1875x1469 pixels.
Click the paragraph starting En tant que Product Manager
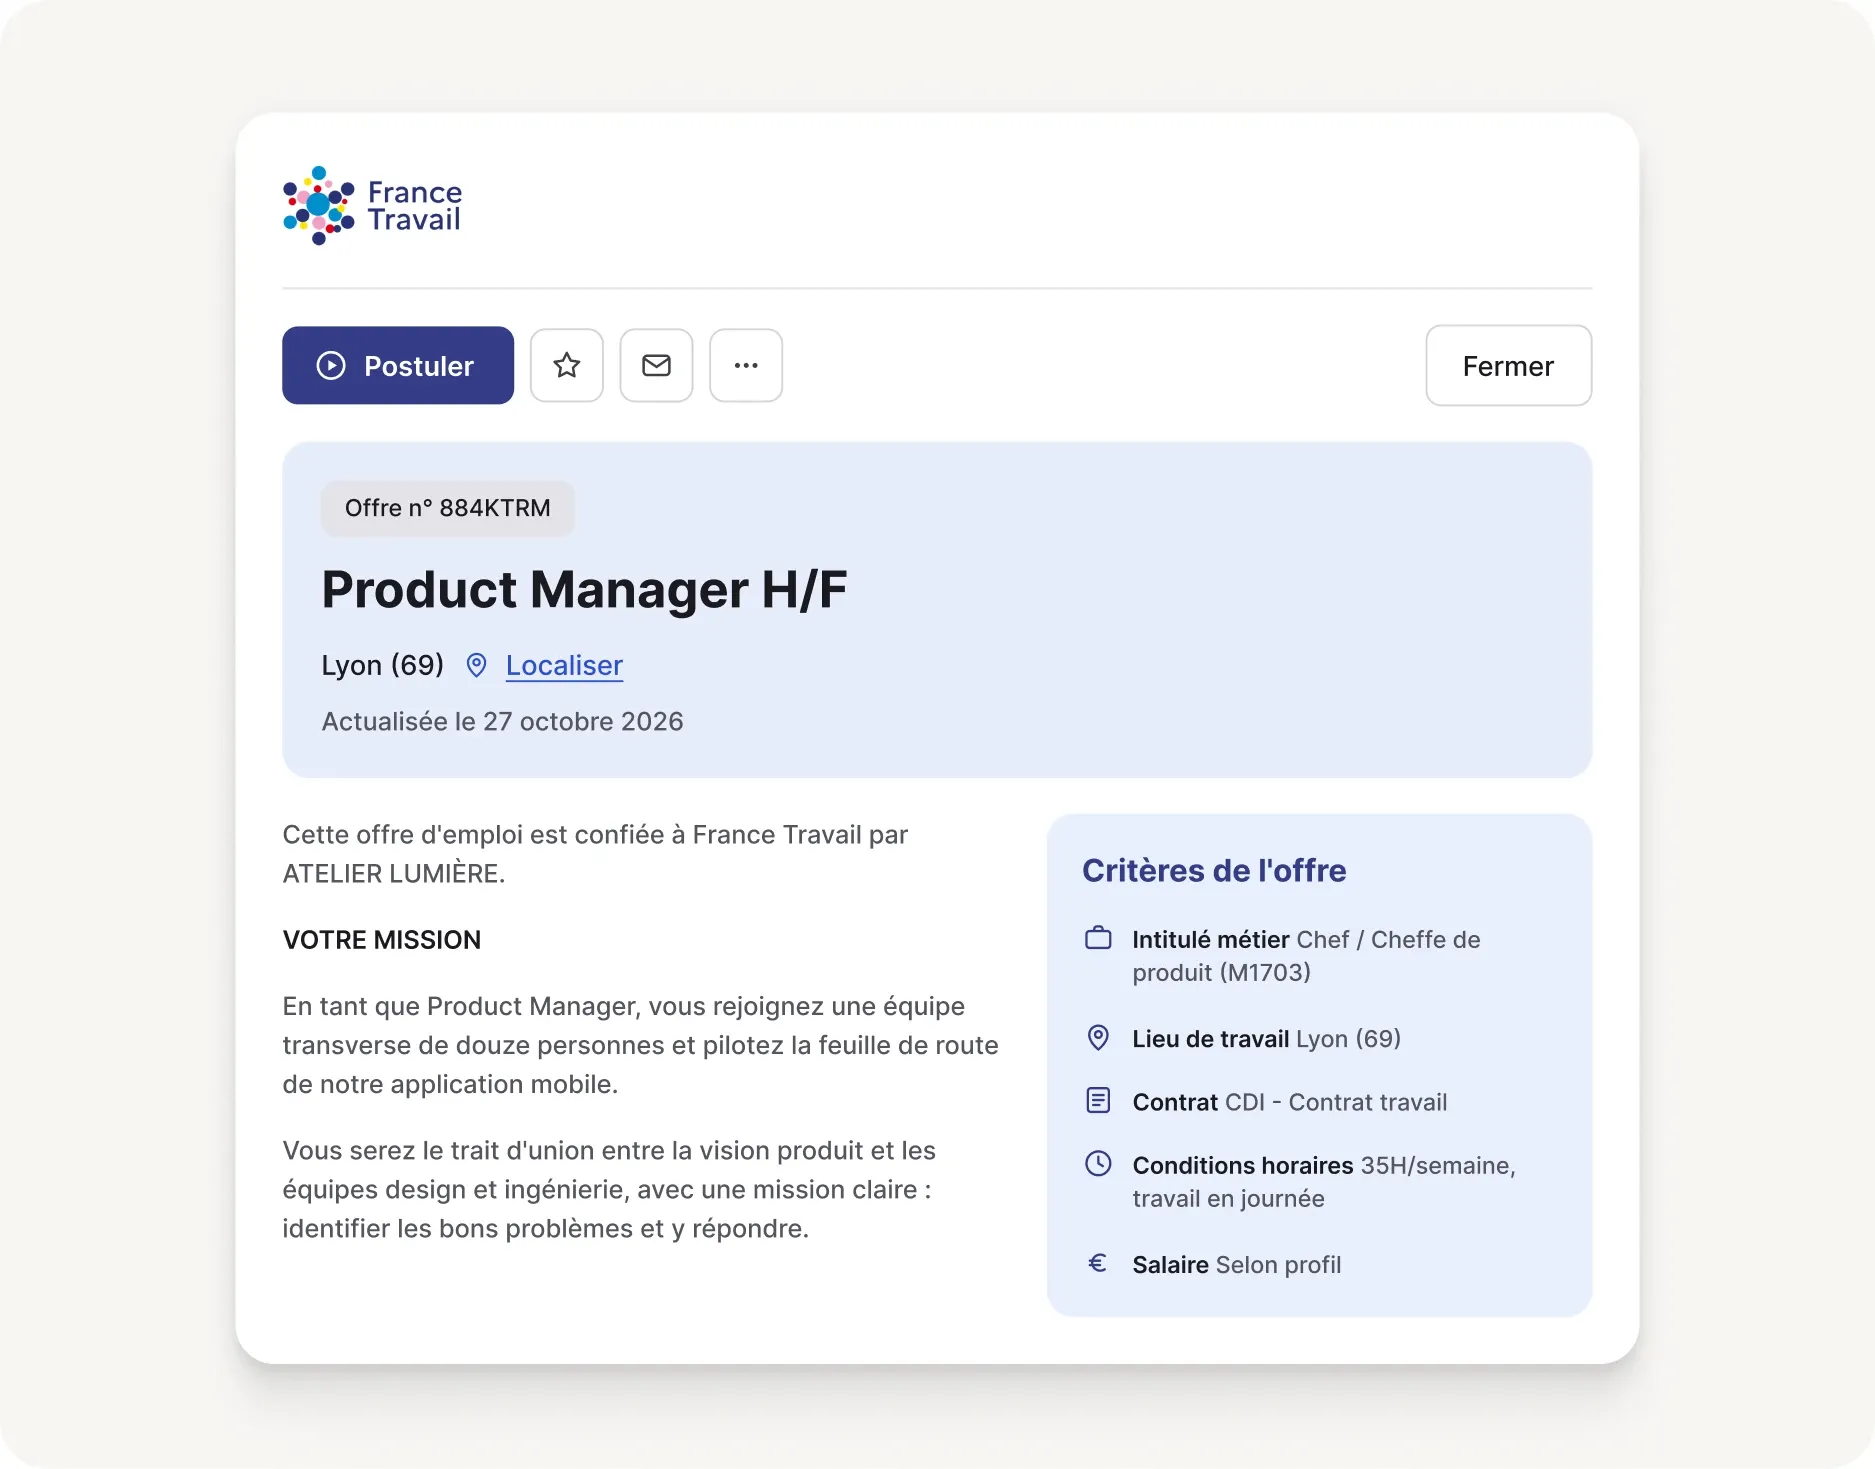(641, 1045)
